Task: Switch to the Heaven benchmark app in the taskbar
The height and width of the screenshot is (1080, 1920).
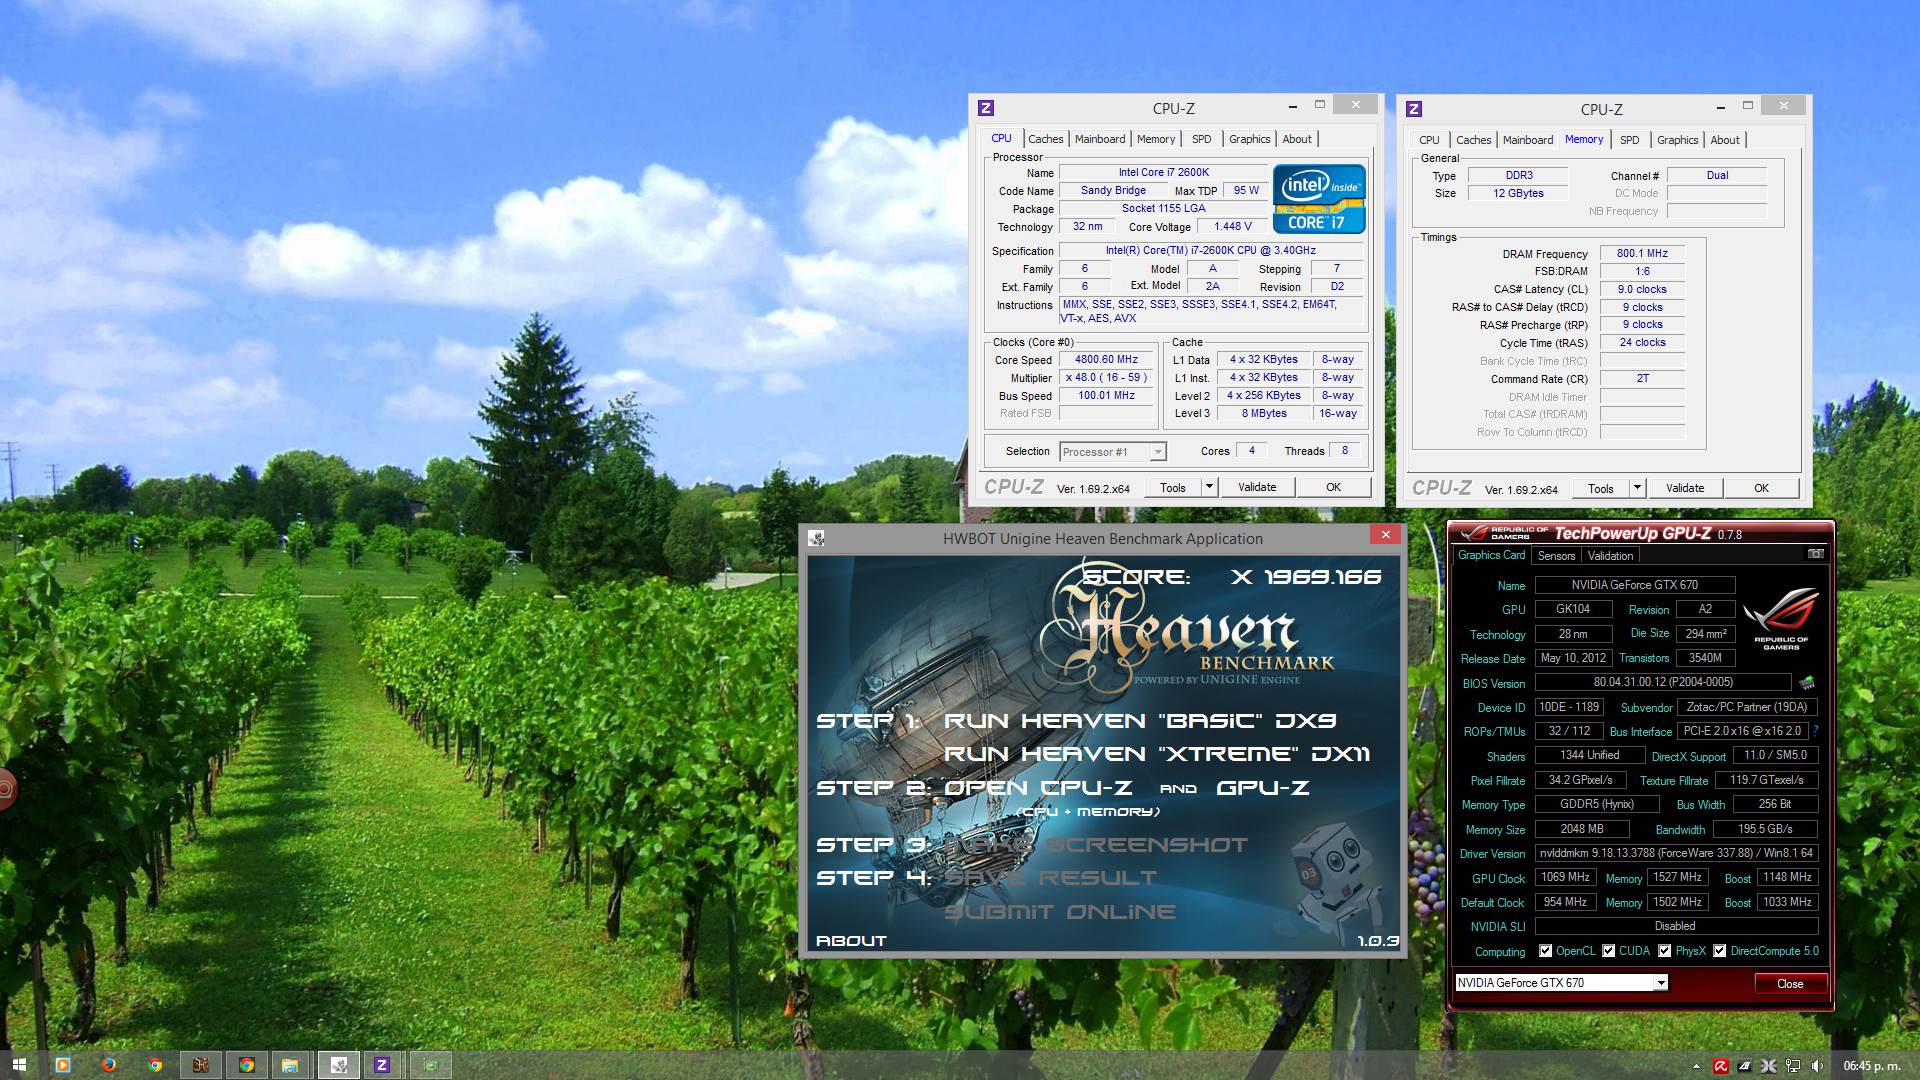Action: pos(201,1065)
